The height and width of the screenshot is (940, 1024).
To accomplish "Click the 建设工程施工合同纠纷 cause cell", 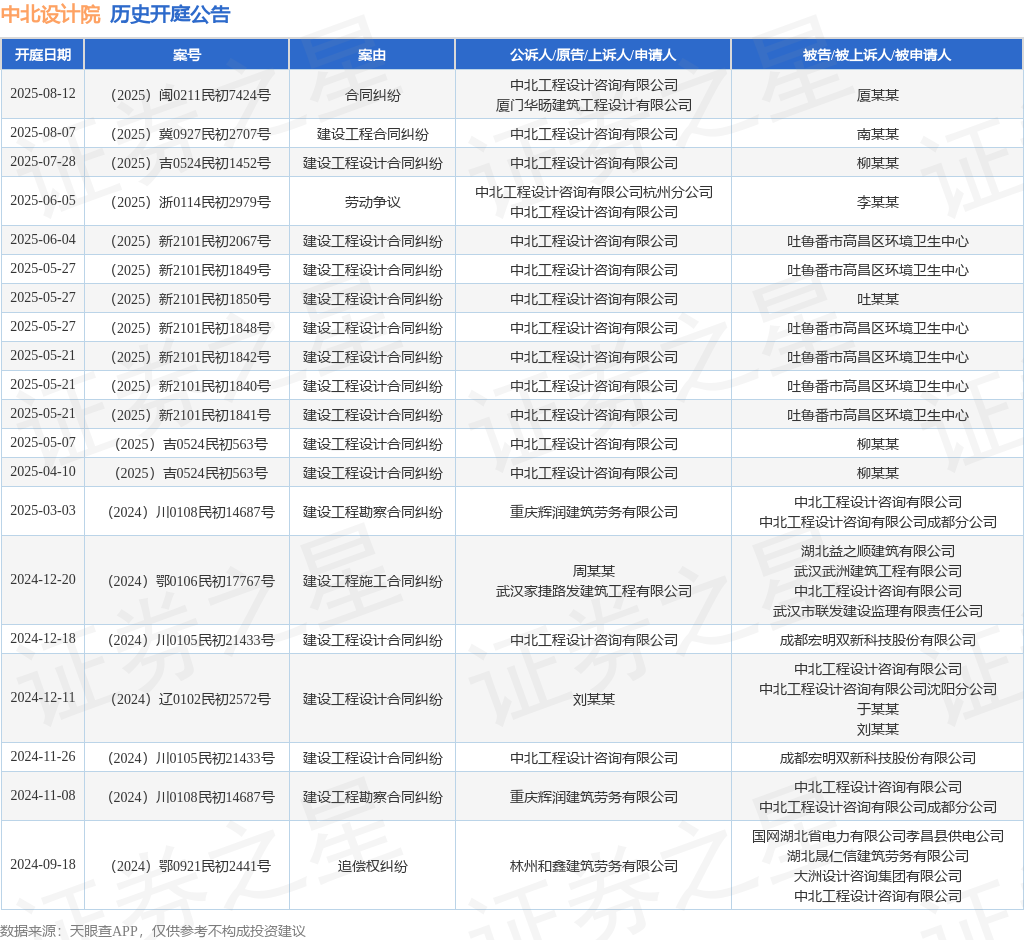I will (372, 581).
